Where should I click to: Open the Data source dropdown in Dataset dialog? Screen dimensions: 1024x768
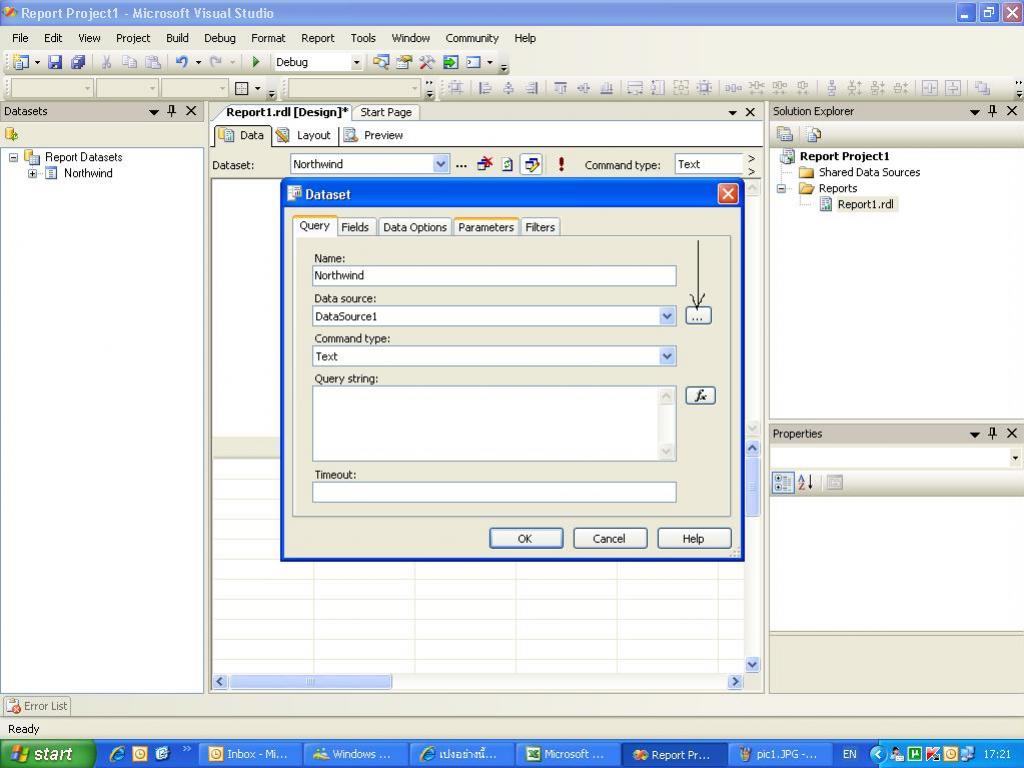click(667, 316)
